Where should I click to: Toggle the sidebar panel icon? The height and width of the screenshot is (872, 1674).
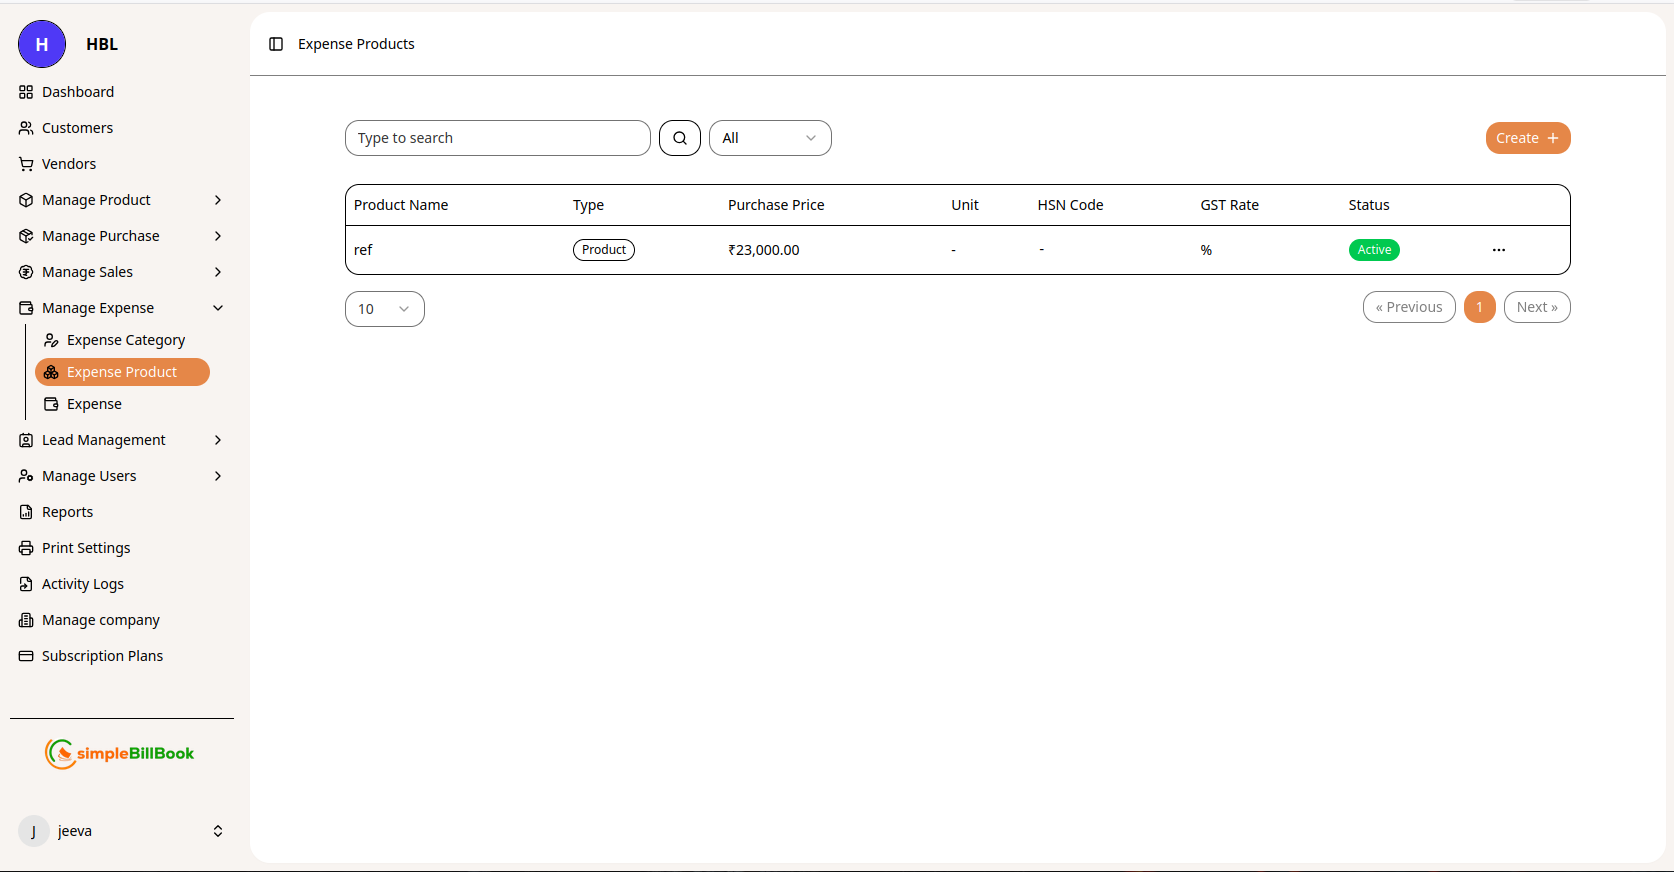click(276, 44)
